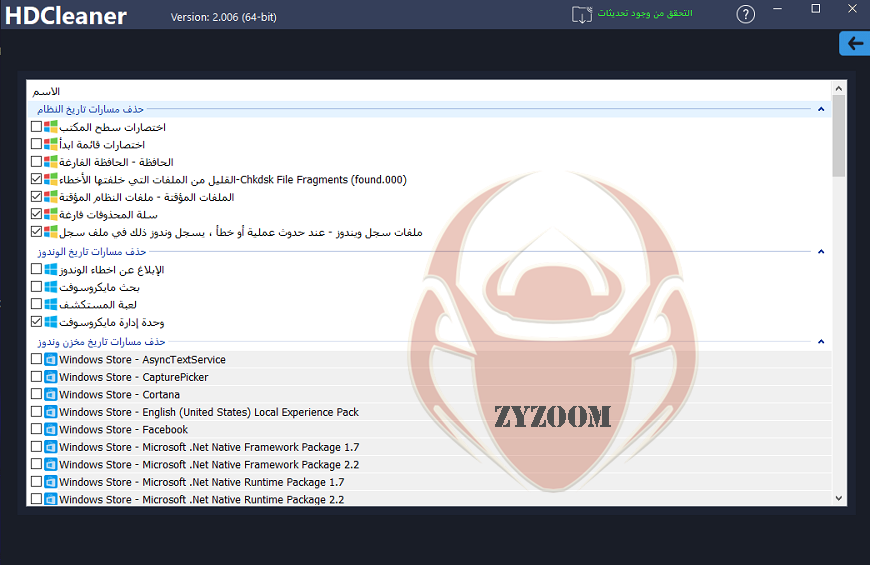Screen dimensions: 870x565
Task: Click Store icon beside English Local Experience Pack
Action: pyautogui.click(x=50, y=412)
